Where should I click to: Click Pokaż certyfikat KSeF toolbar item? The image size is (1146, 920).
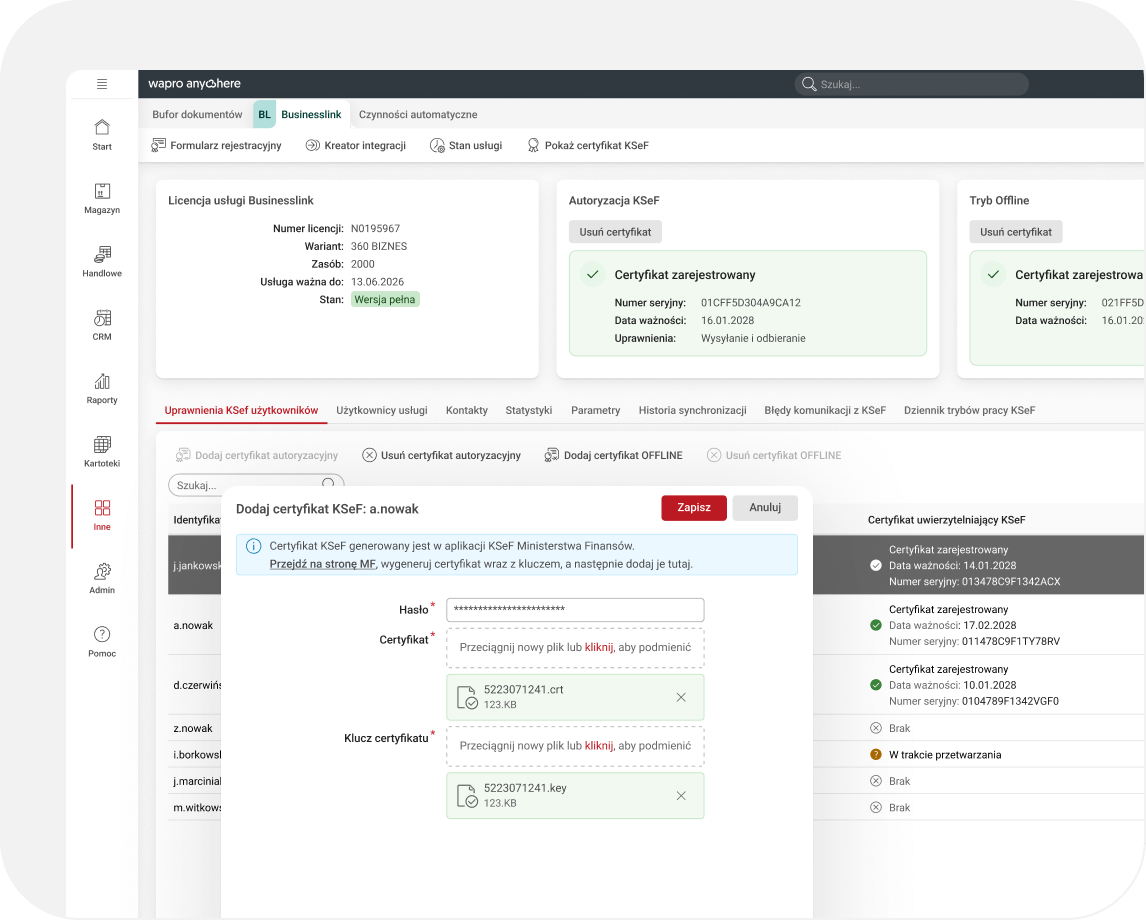pos(588,145)
